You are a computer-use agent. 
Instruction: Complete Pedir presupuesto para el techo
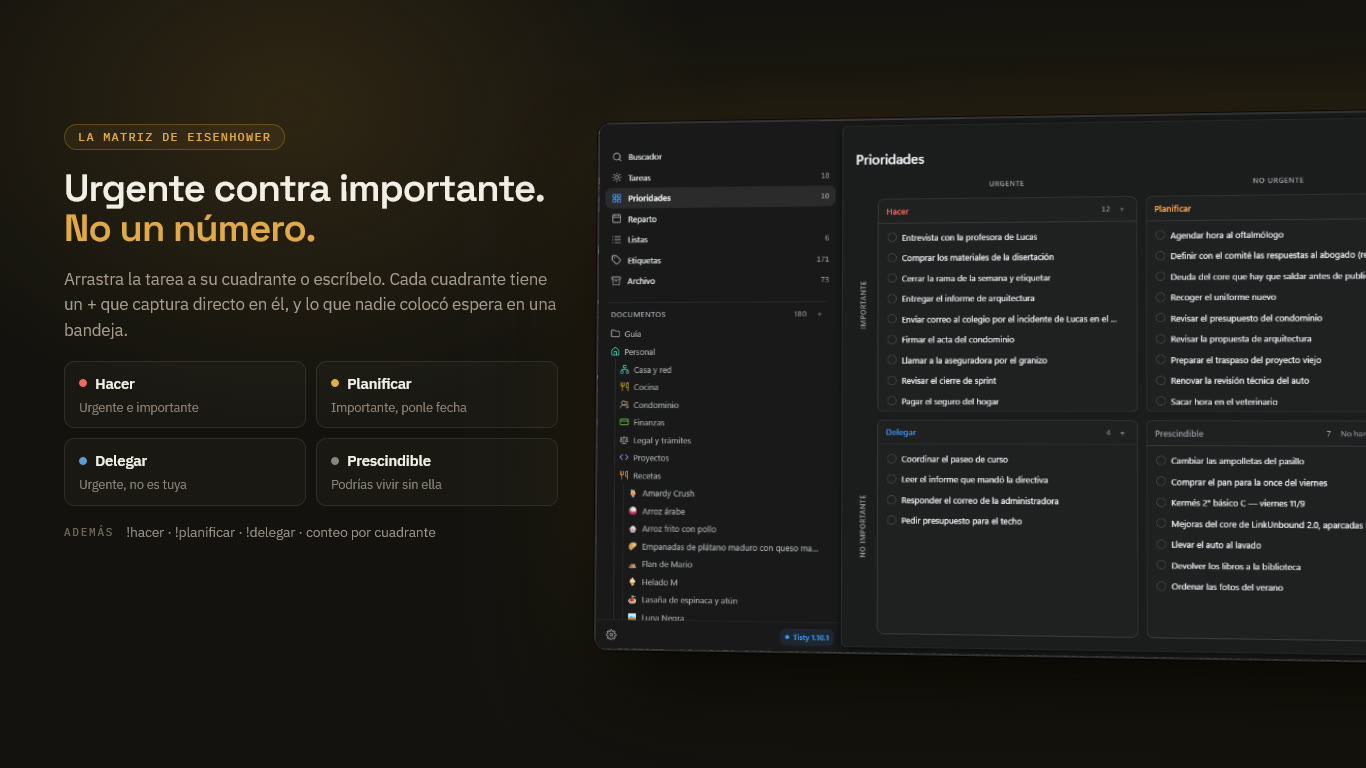[892, 520]
